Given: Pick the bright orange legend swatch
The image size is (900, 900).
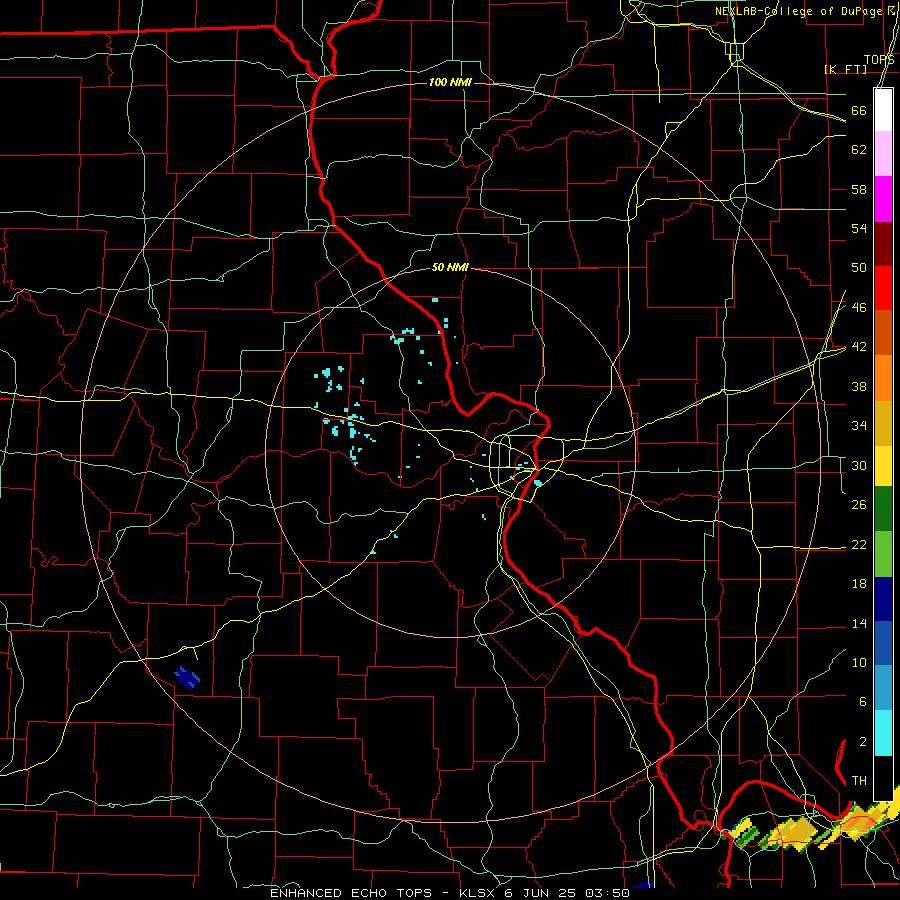Looking at the screenshot, I should pos(883,378).
